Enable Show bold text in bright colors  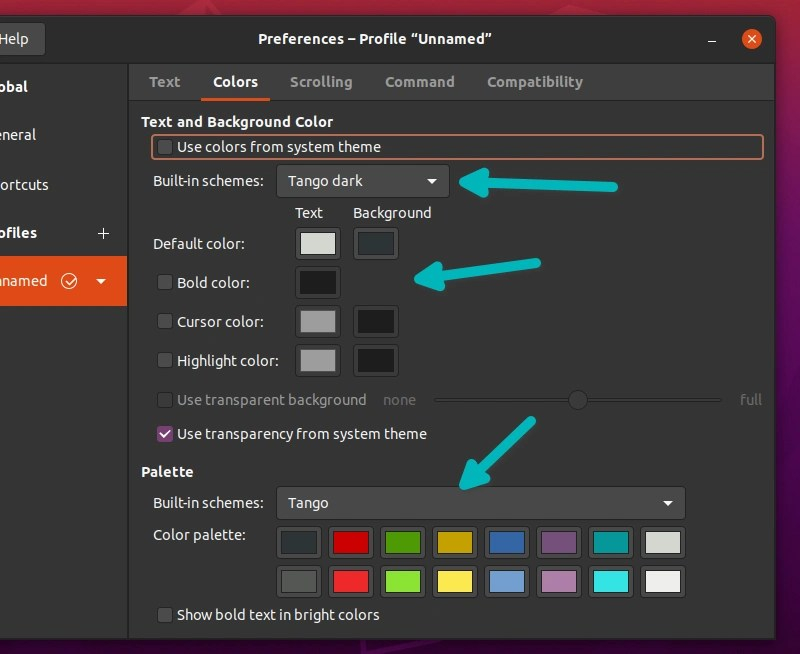165,615
